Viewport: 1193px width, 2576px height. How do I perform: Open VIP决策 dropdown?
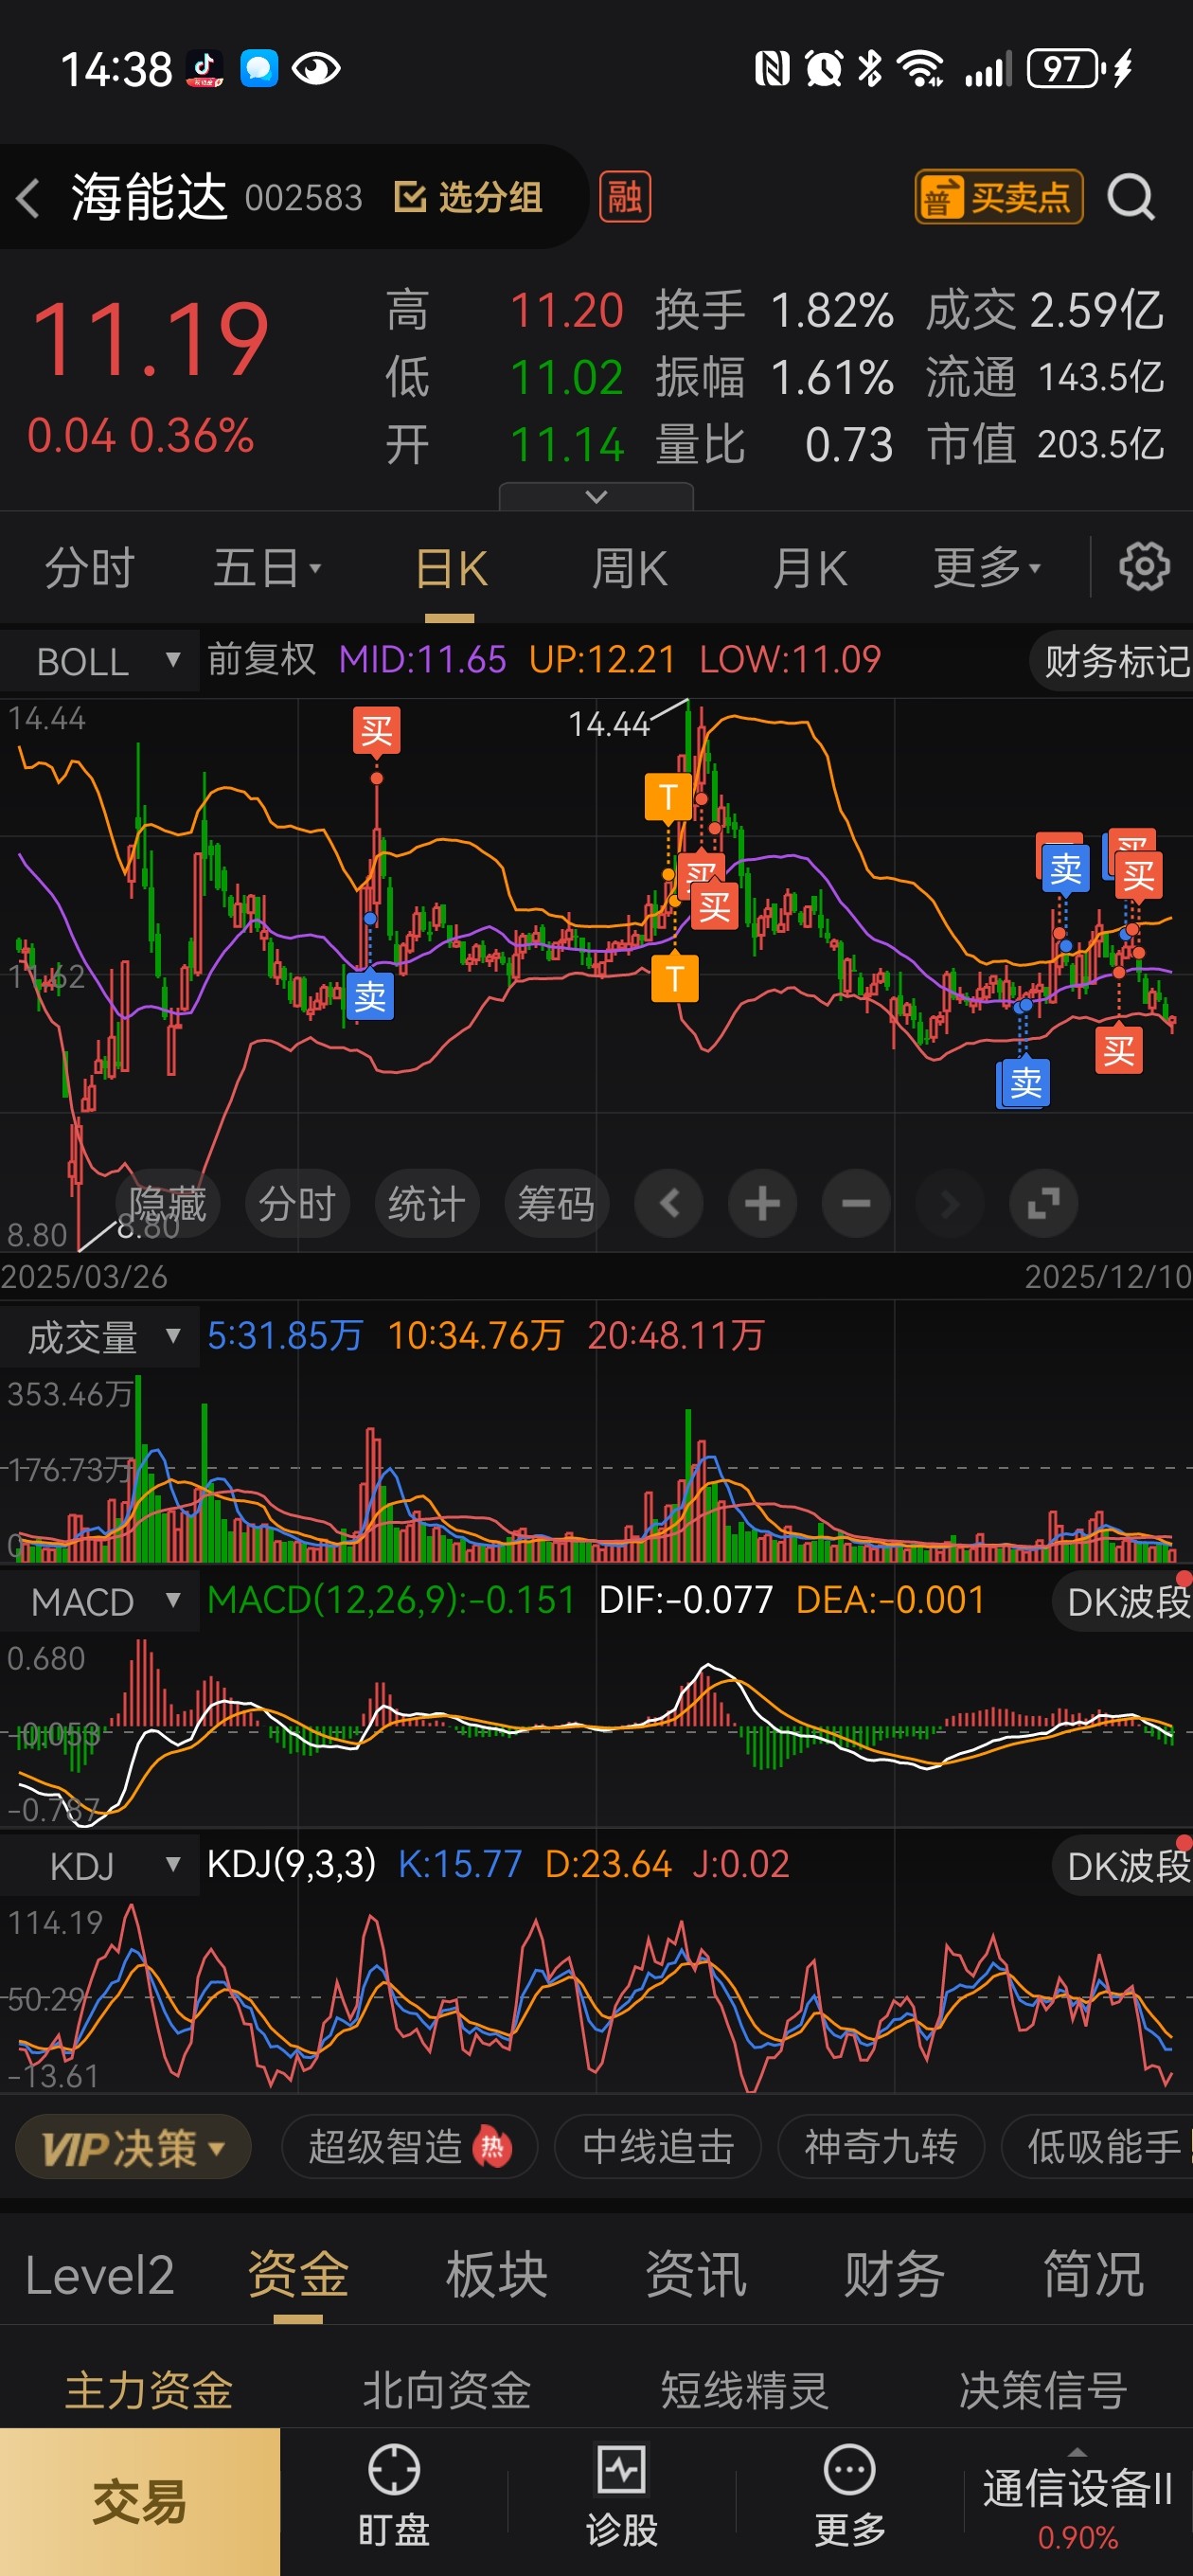tap(132, 2147)
